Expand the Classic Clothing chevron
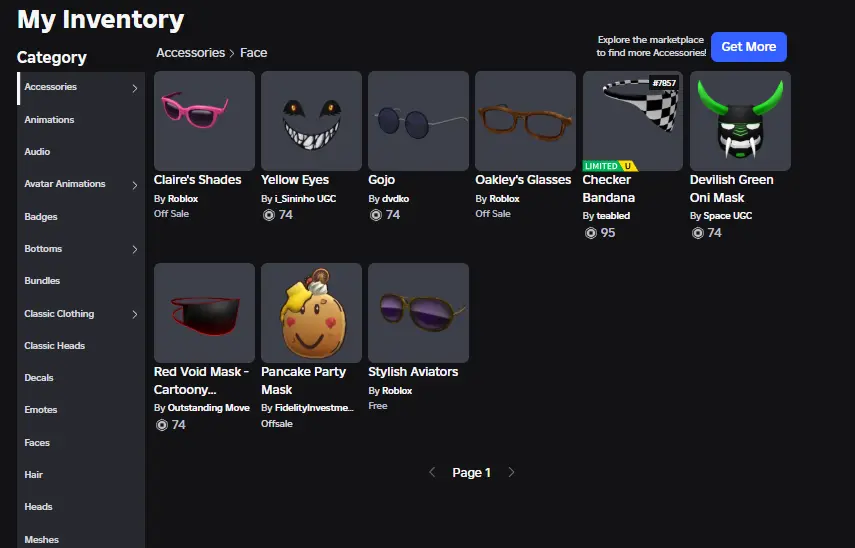The image size is (855, 548). point(135,315)
